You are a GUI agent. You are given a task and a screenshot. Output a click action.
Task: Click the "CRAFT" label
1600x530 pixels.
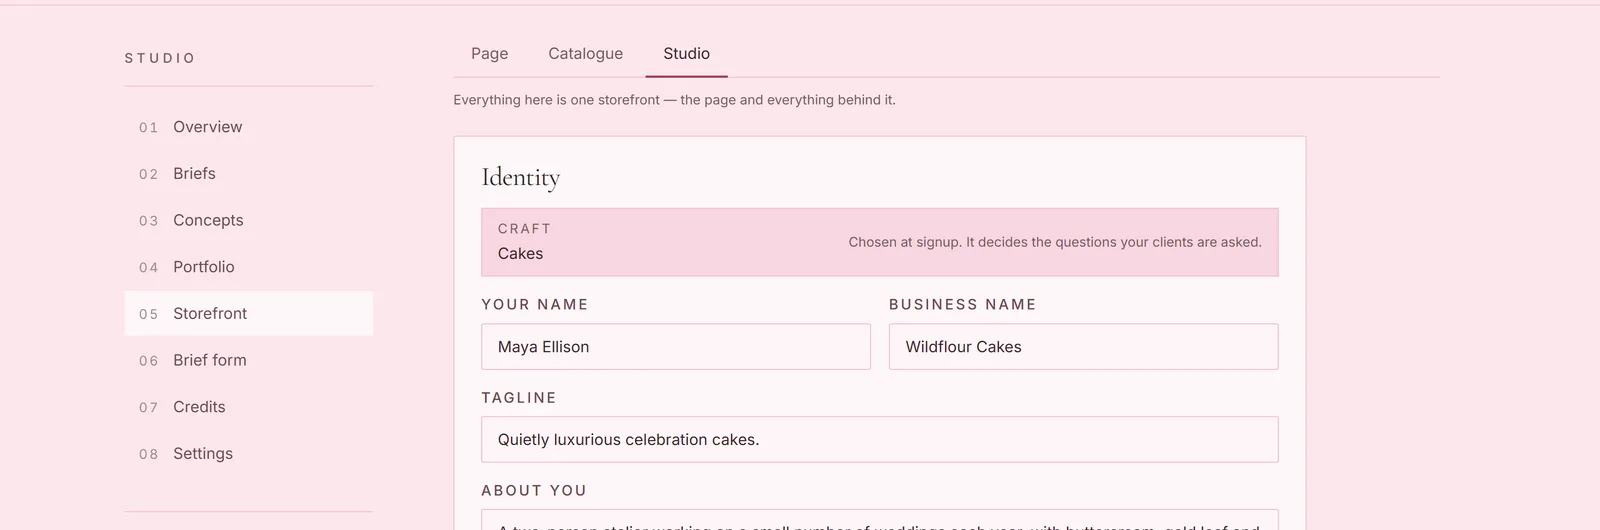[524, 229]
